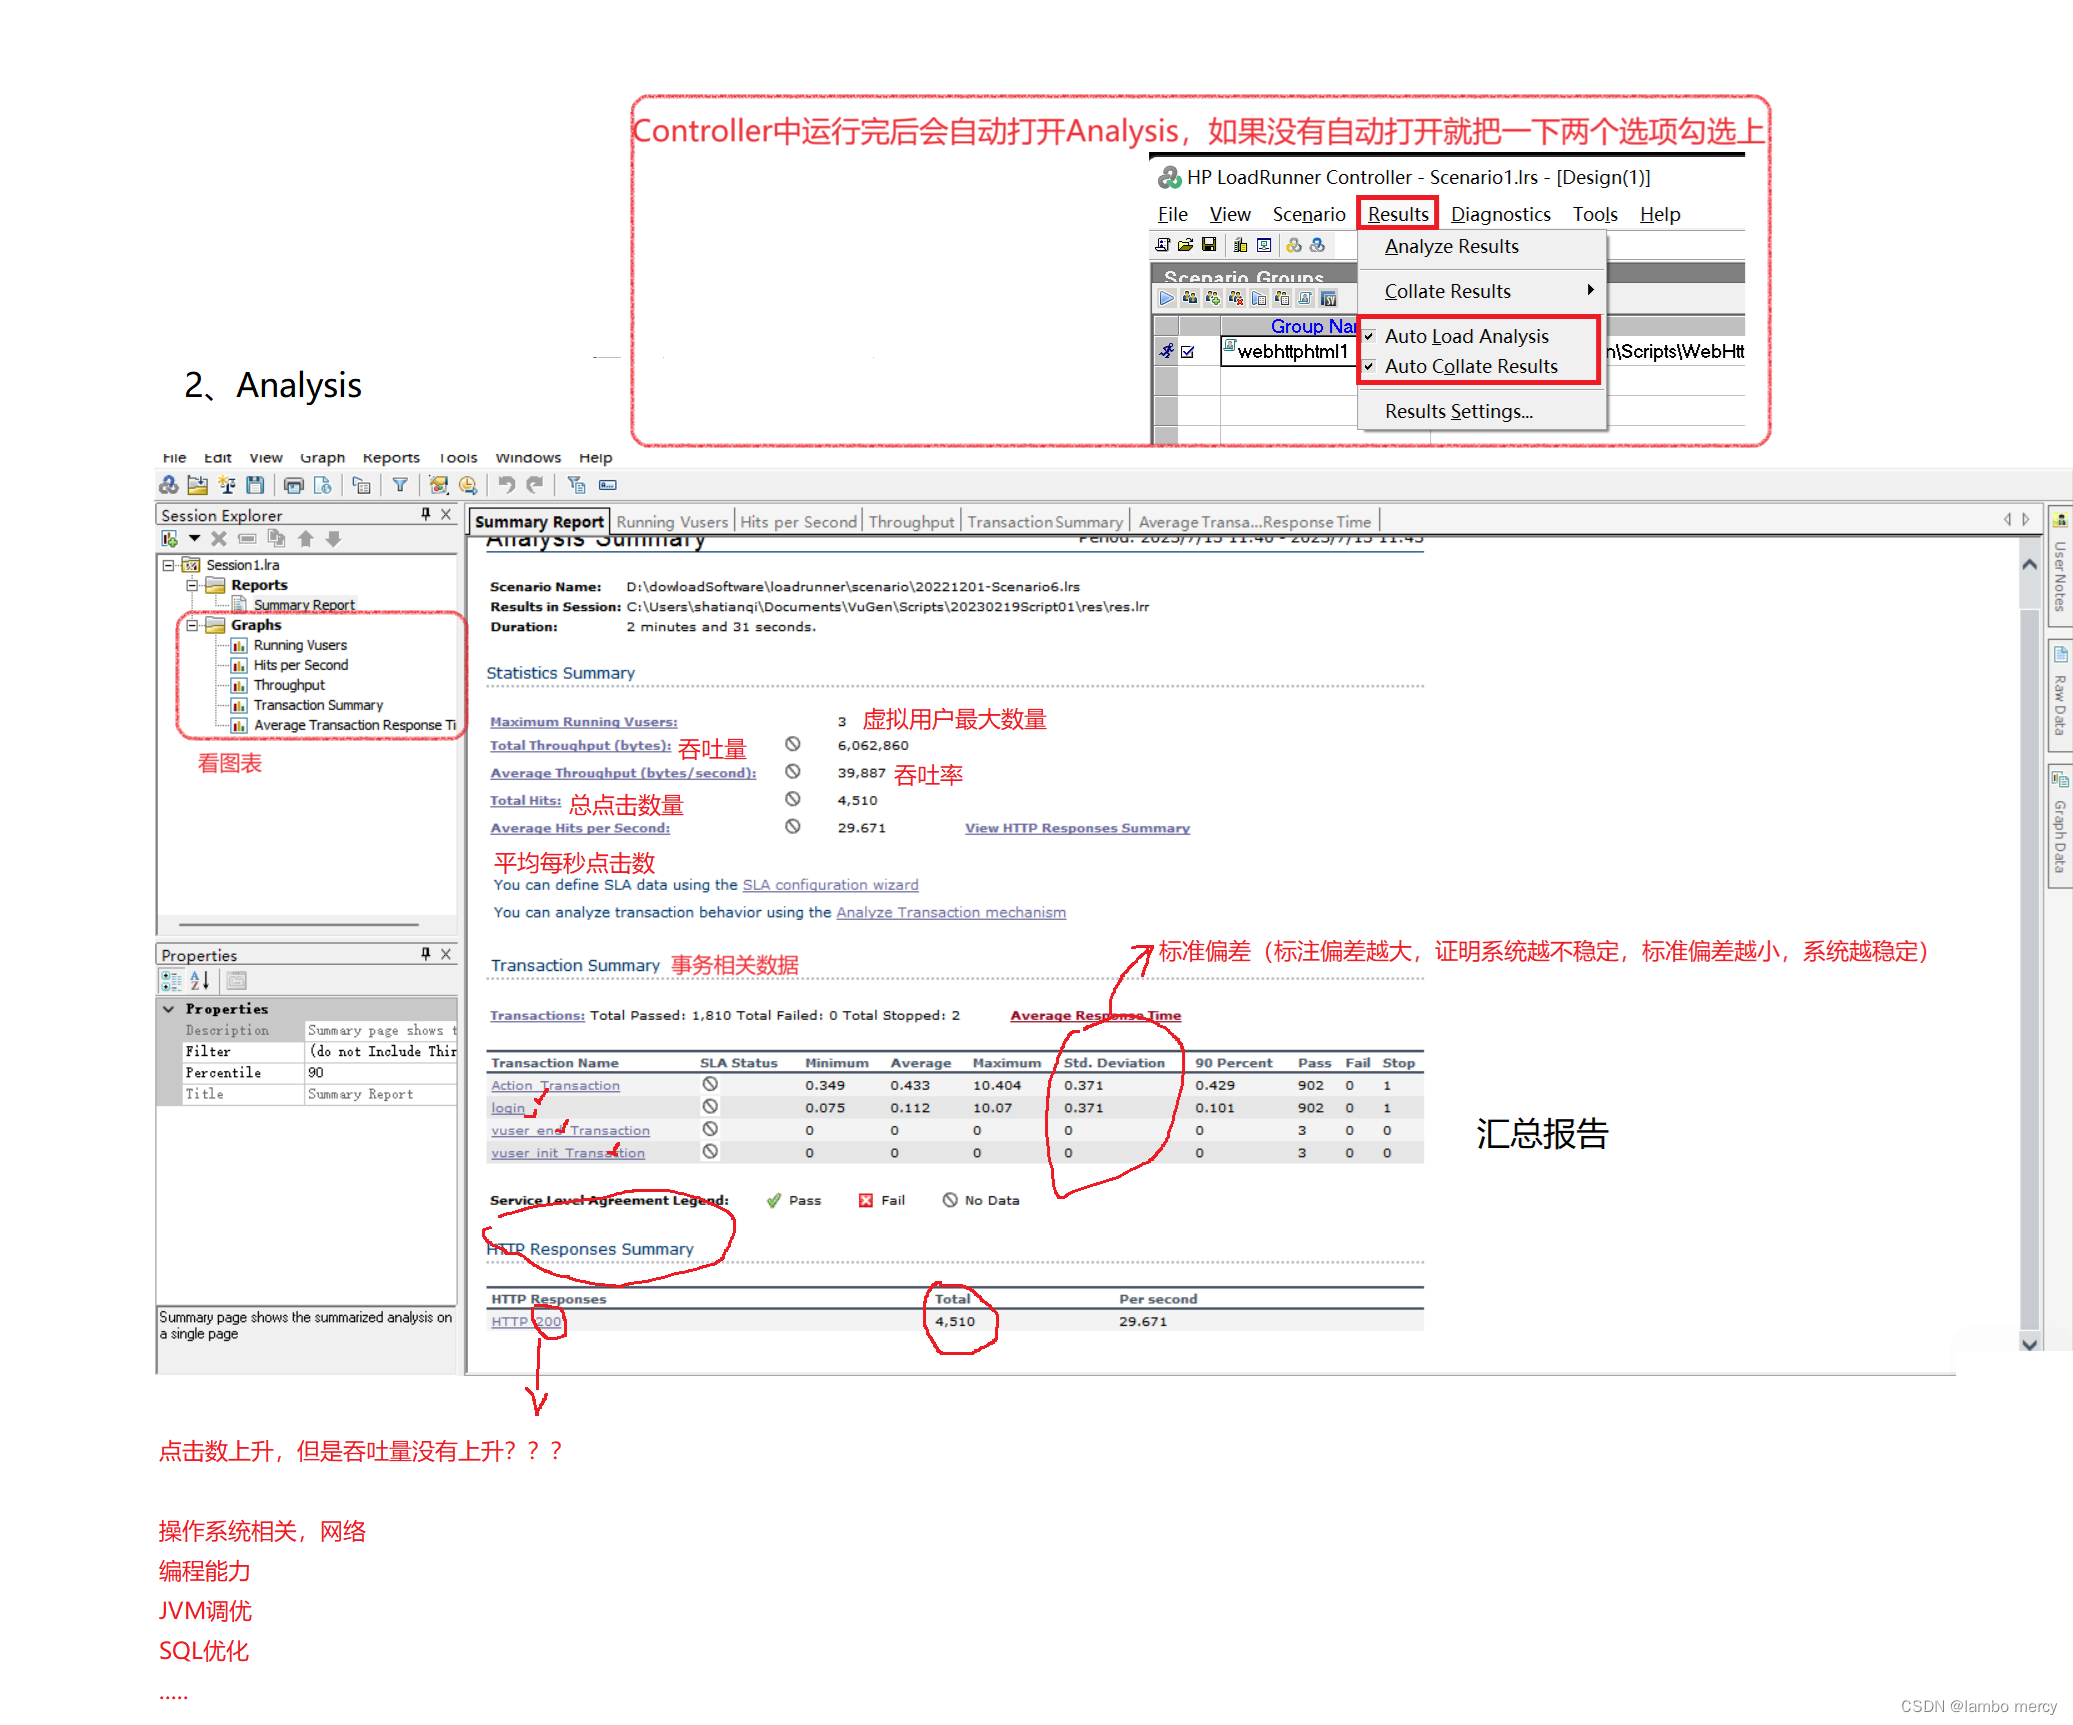Image resolution: width=2073 pixels, height=1725 pixels.
Task: Switch to the Throughput tab
Action: [x=911, y=522]
